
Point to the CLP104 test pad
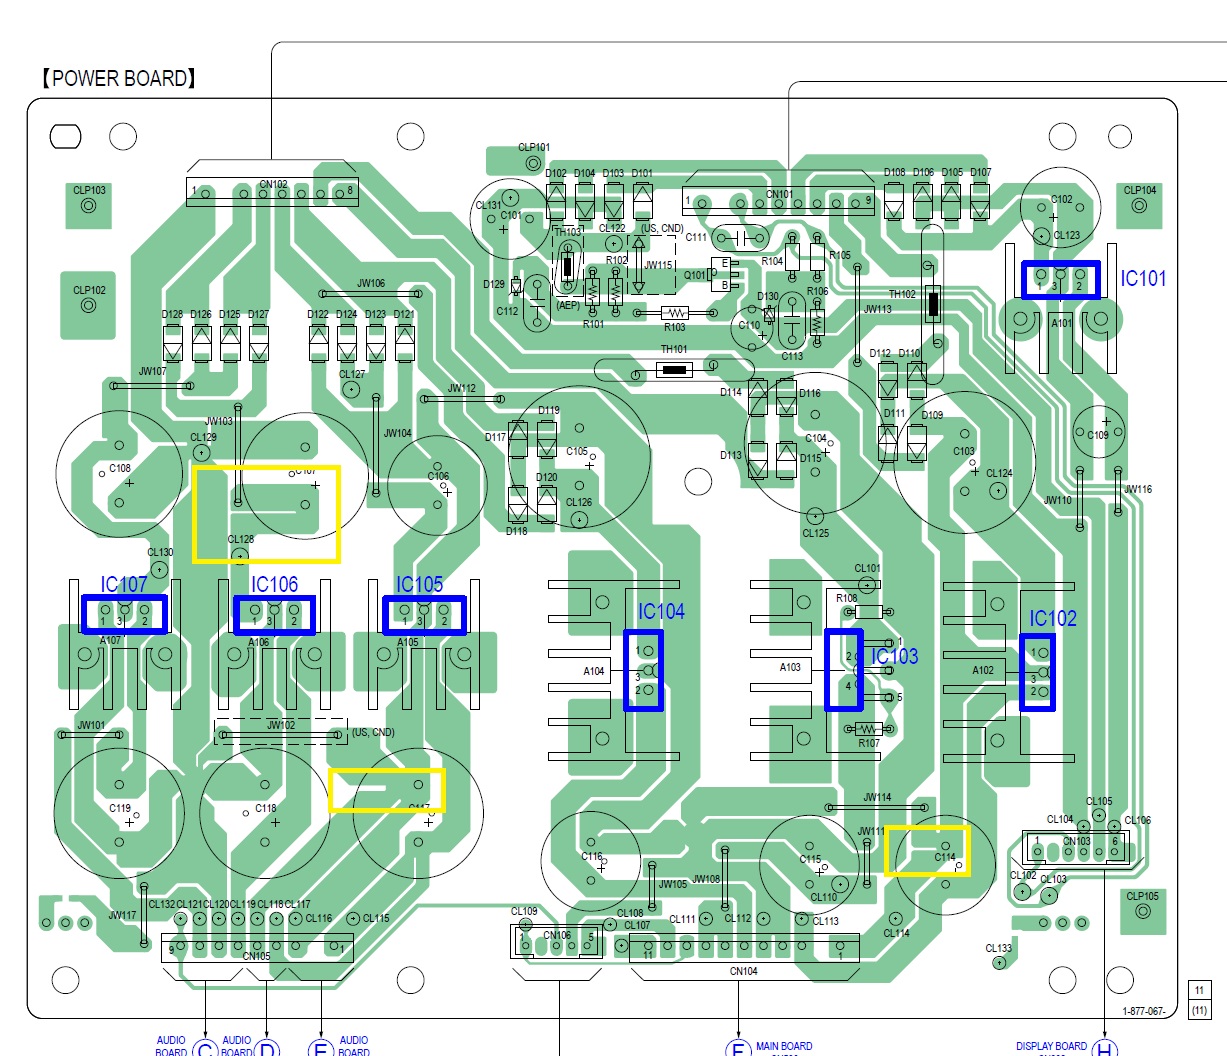[x=1140, y=207]
